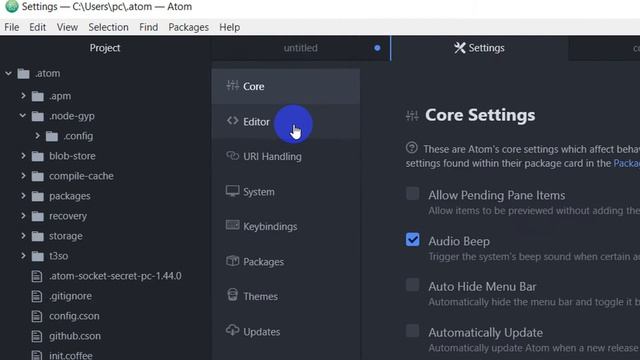Follow the blue Packages link in the description
640x360 pixels.
pos(627,163)
